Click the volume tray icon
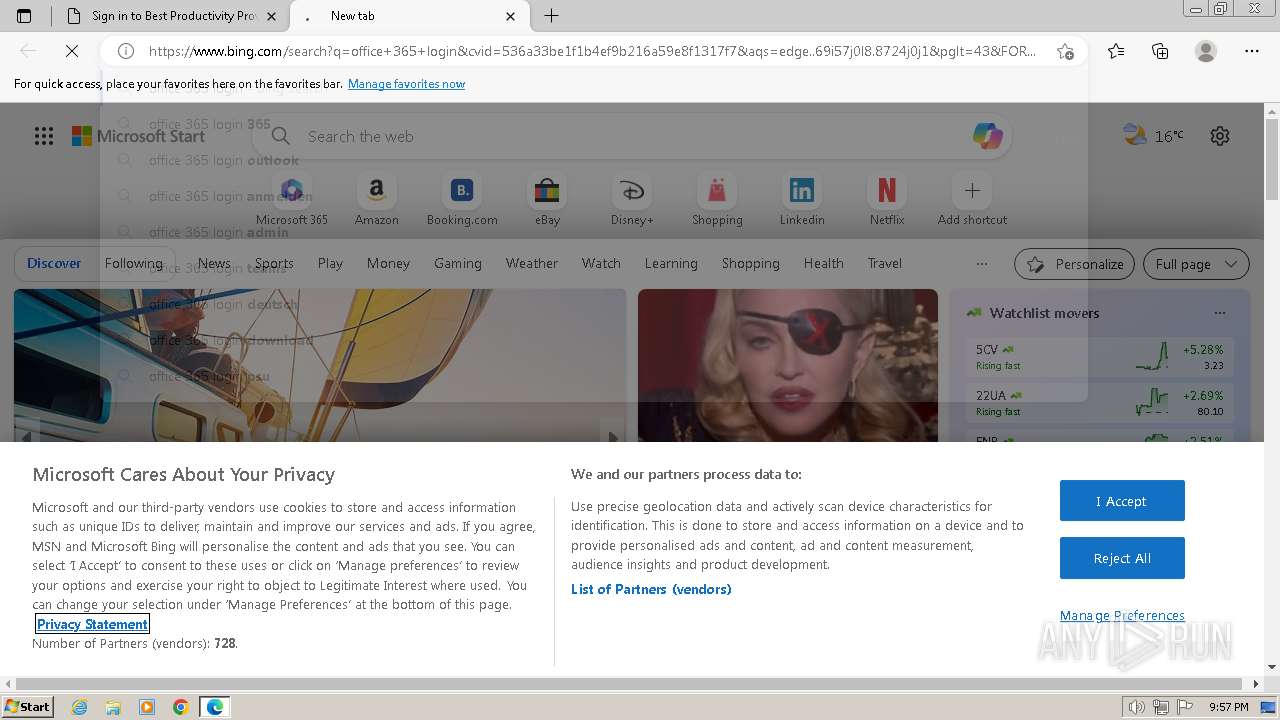The width and height of the screenshot is (1280, 720). (1138, 707)
